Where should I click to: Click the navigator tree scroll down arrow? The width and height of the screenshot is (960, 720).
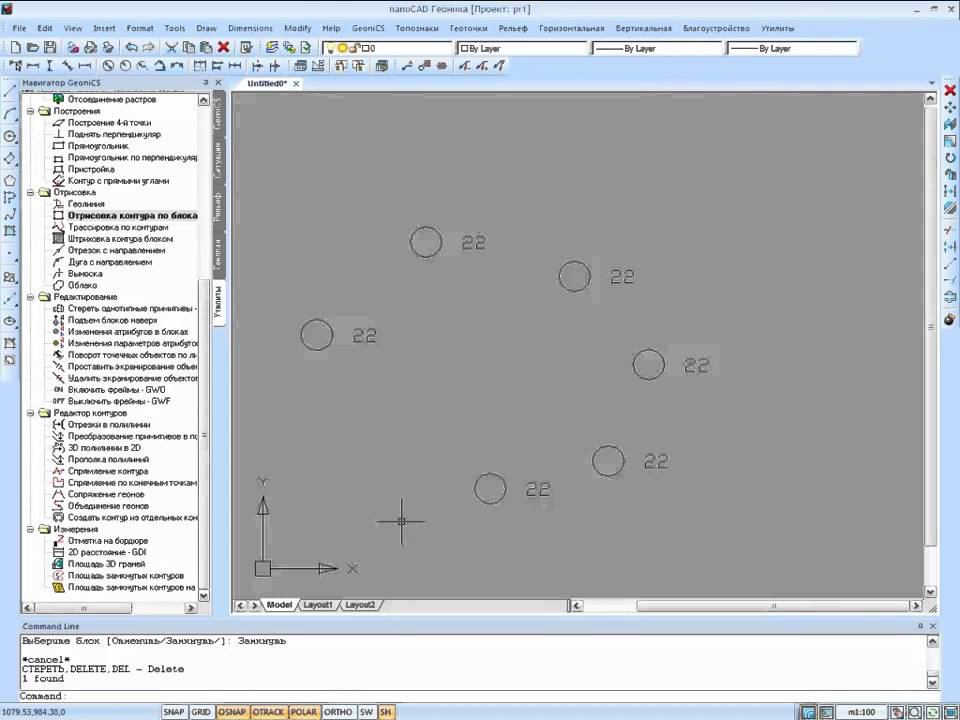tap(204, 595)
